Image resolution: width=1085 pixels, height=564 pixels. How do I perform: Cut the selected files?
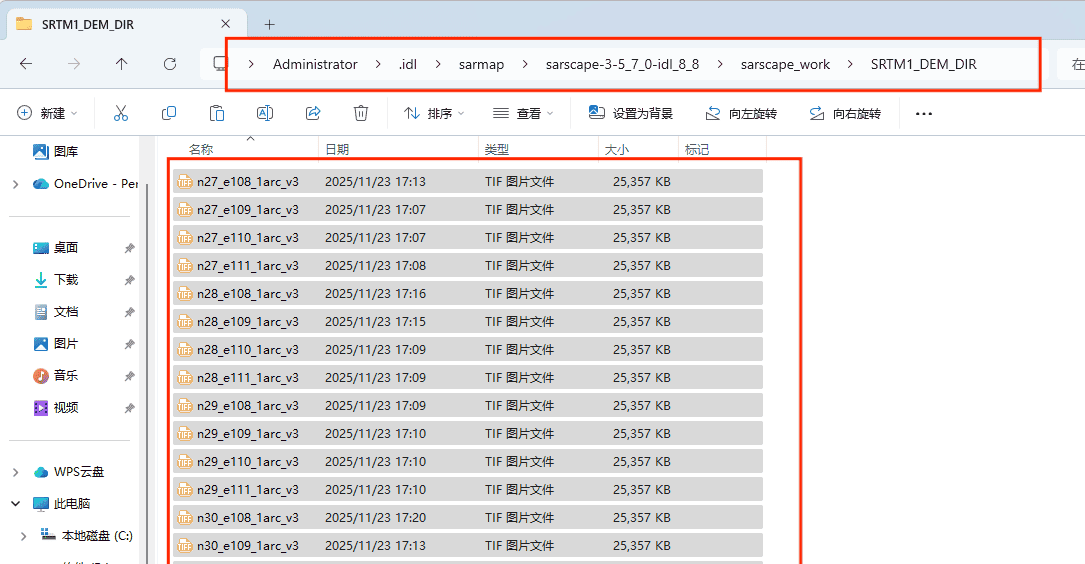pyautogui.click(x=121, y=113)
